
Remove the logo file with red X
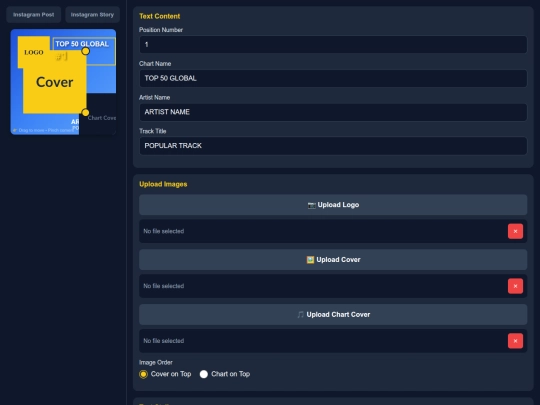coord(515,231)
